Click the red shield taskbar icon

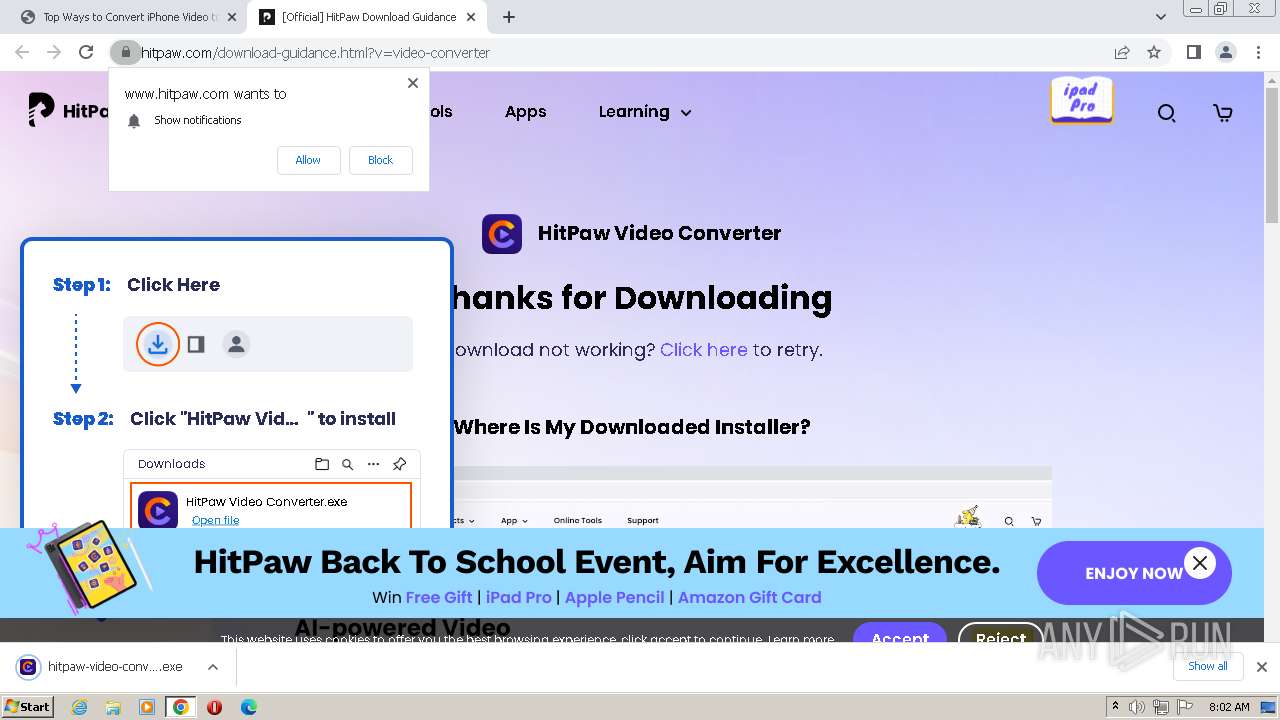pos(214,707)
